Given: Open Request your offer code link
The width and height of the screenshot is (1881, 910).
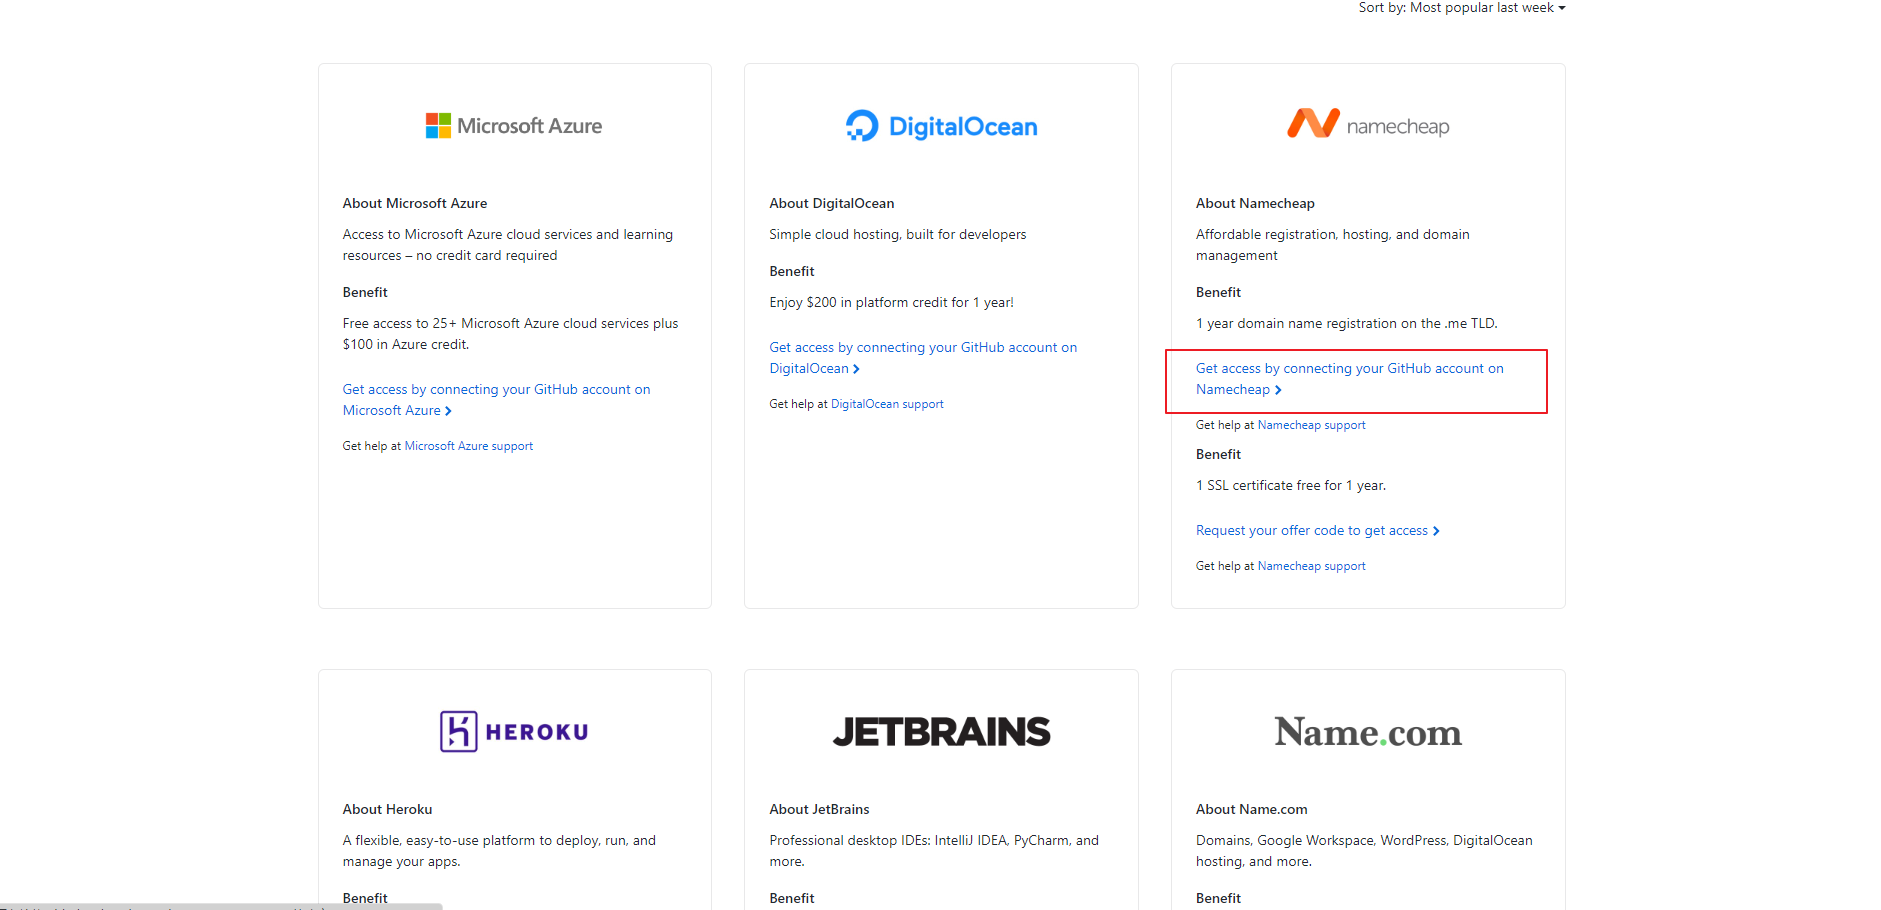Looking at the screenshot, I should point(1312,531).
